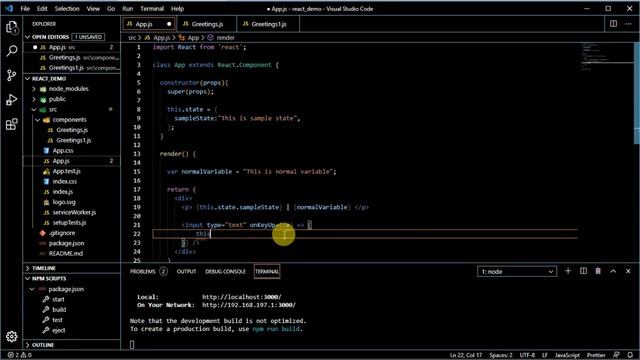Open the 1: node terminal dropdown

coord(517,272)
